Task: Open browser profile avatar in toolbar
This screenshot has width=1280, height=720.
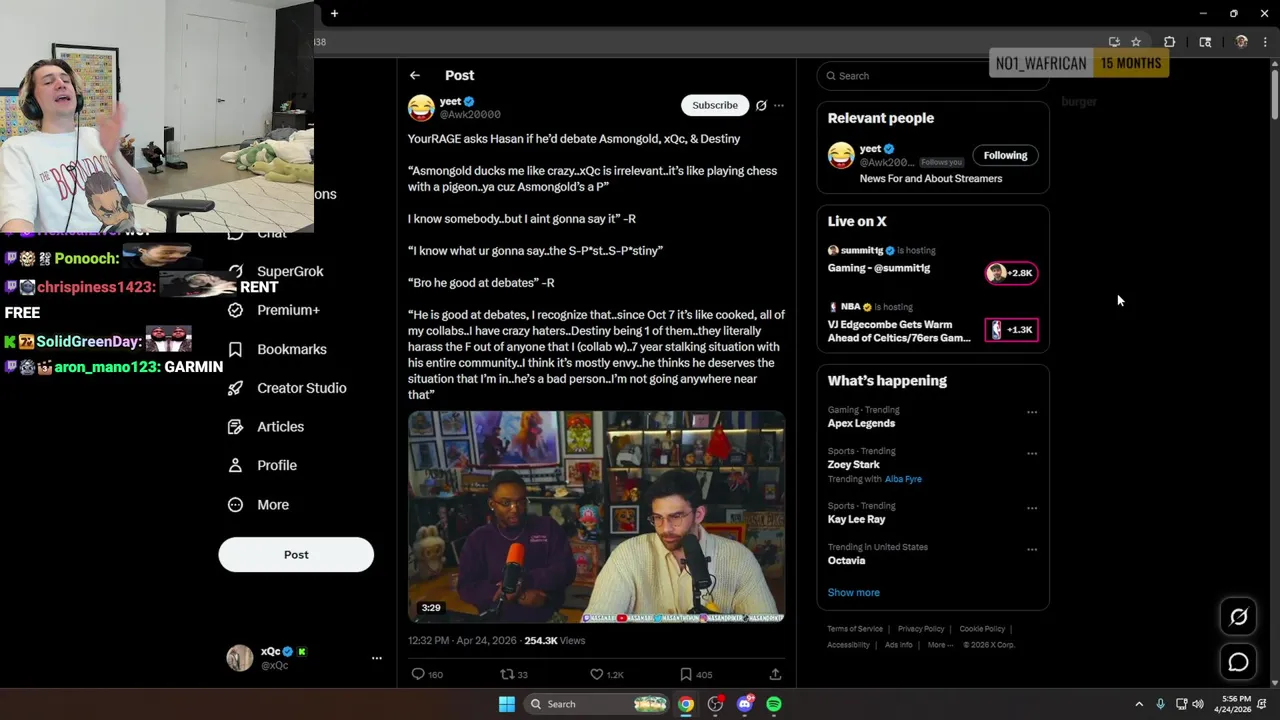Action: click(1241, 42)
